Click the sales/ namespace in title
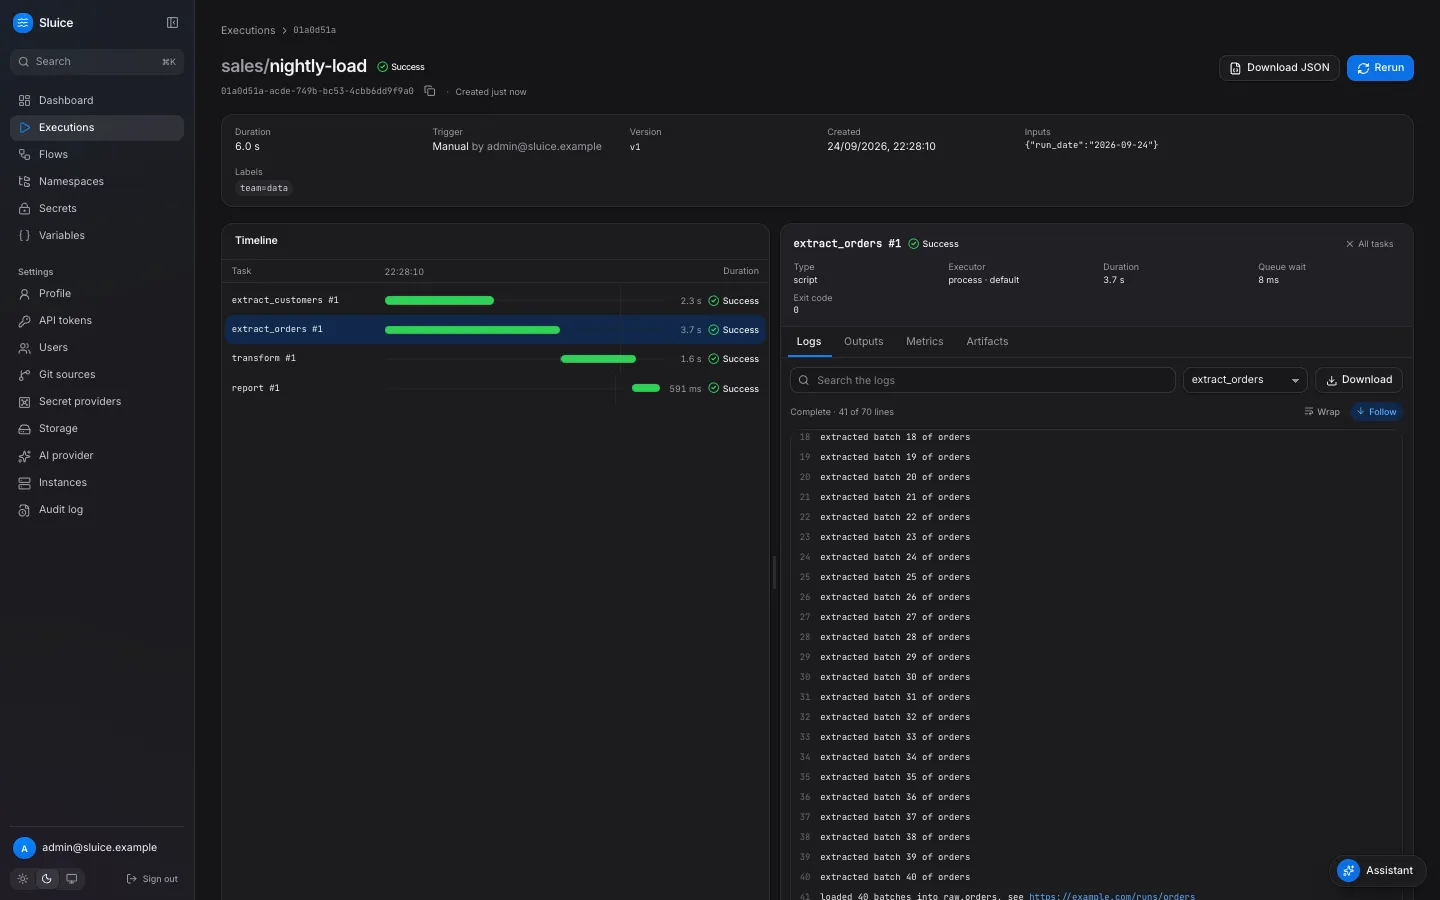Viewport: 1440px width, 900px height. (245, 66)
